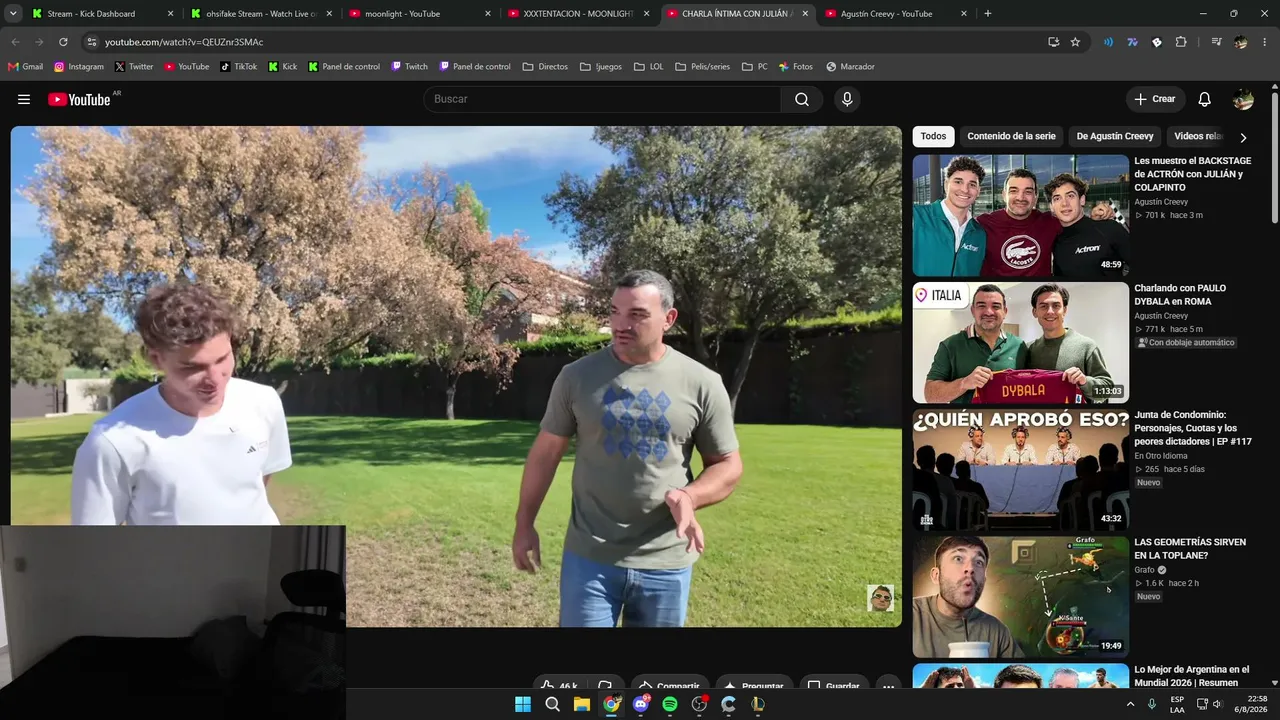Viewport: 1280px width, 720px height.
Task: Click the Crear button
Action: tap(1155, 99)
